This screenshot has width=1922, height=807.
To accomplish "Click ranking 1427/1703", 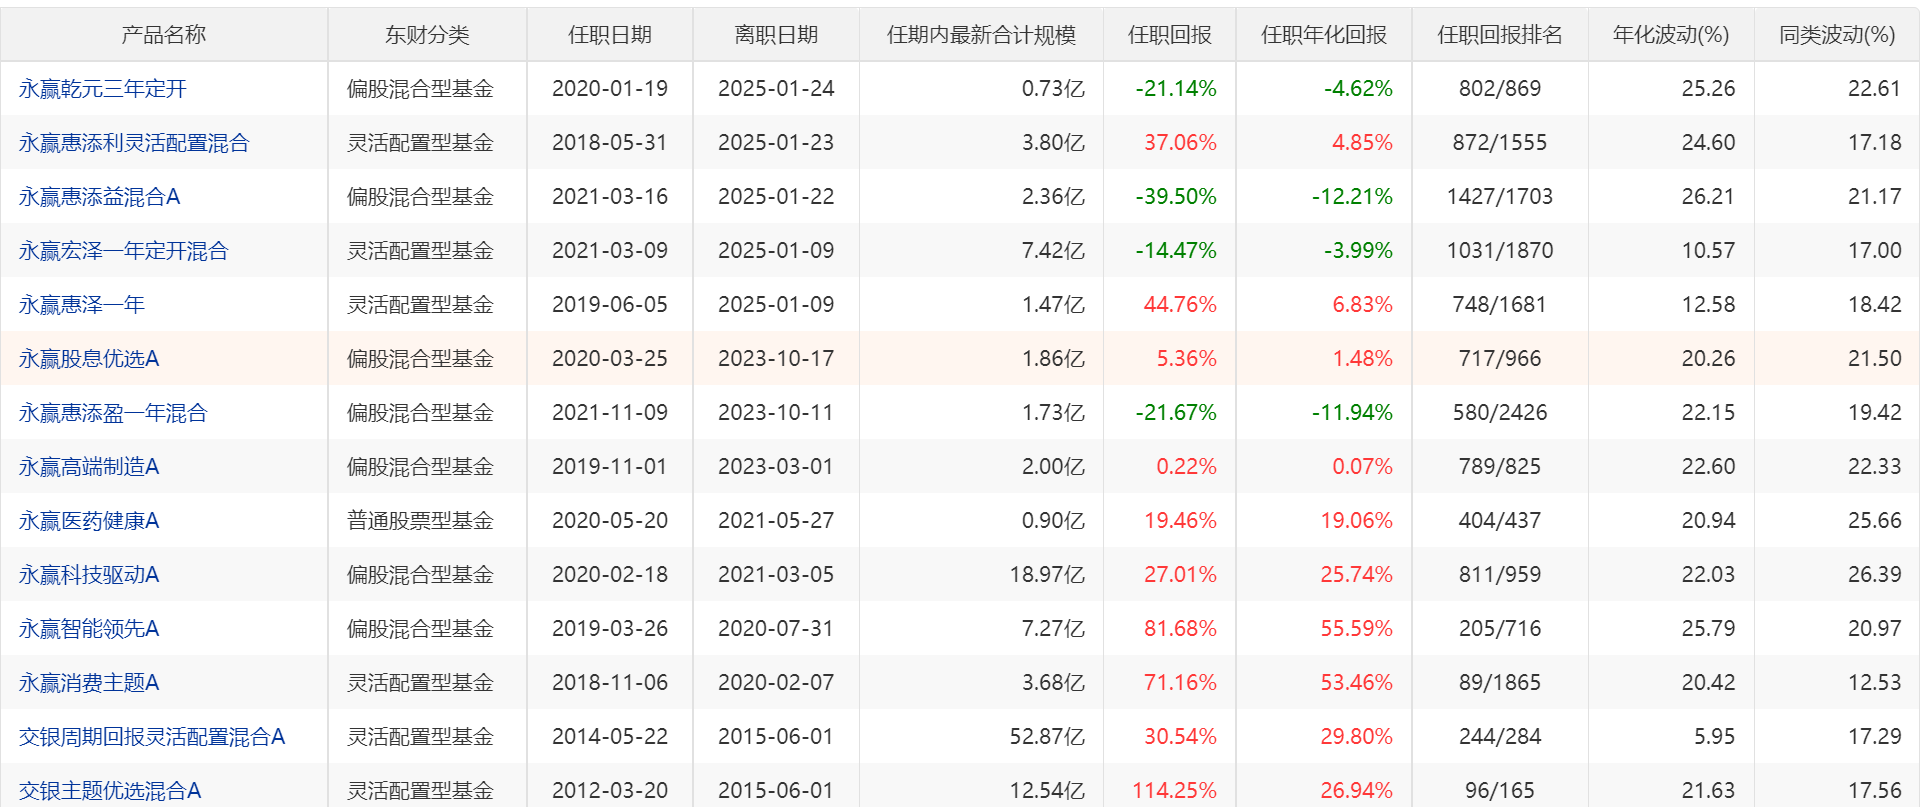I will coord(1500,197).
